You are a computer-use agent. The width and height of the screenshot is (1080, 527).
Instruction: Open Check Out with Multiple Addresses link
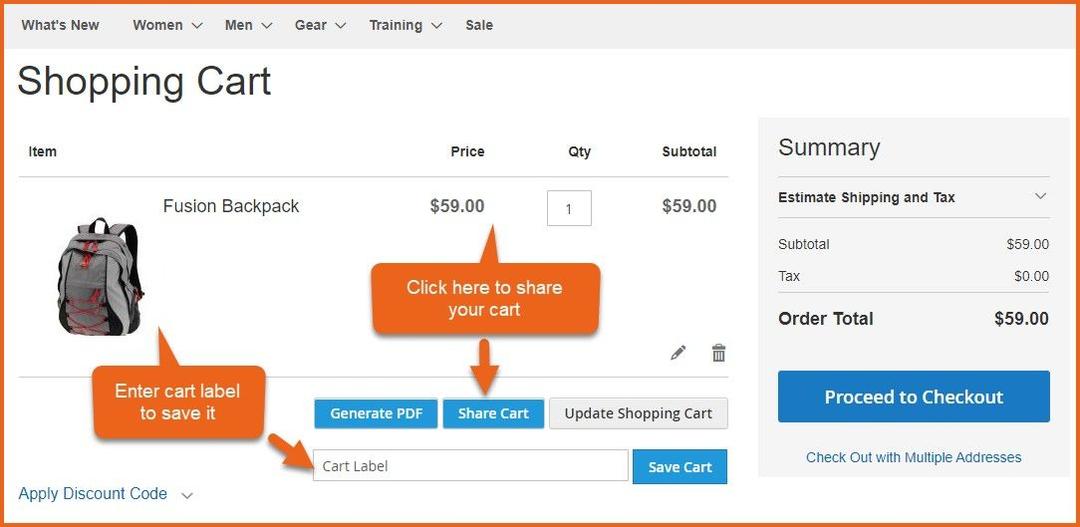pyautogui.click(x=913, y=457)
